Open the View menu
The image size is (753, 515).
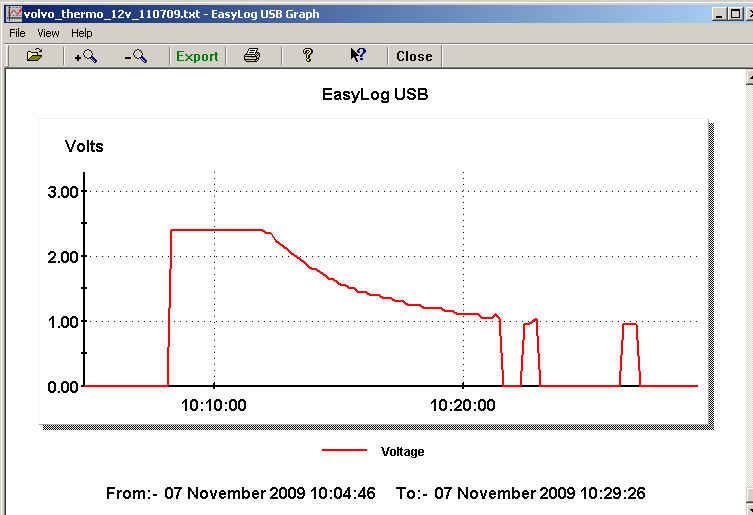pos(48,33)
